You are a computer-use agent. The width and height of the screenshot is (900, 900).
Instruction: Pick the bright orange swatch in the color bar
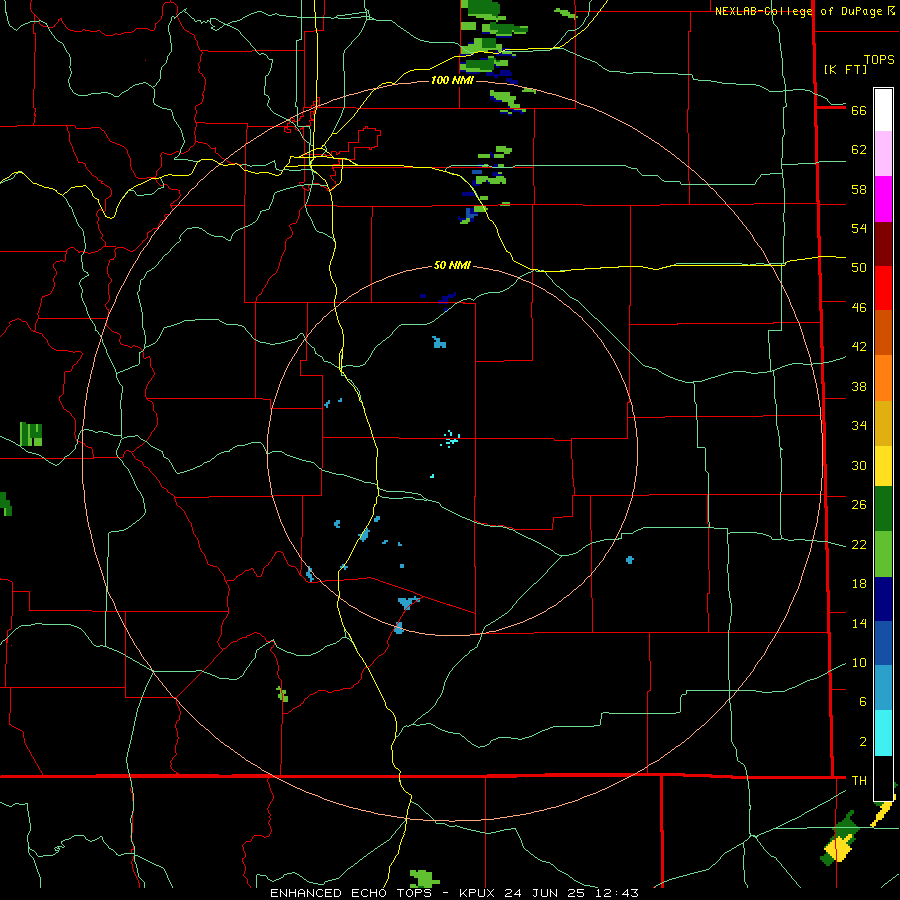click(x=883, y=378)
